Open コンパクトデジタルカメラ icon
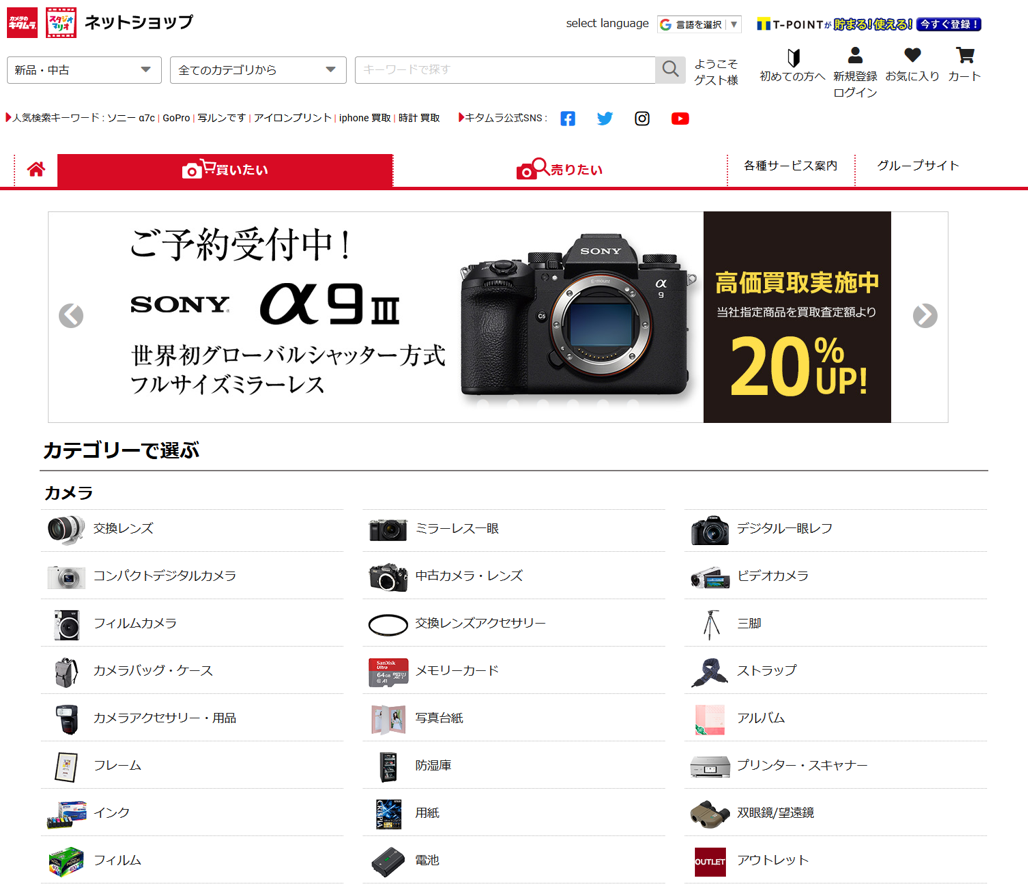 (66, 577)
